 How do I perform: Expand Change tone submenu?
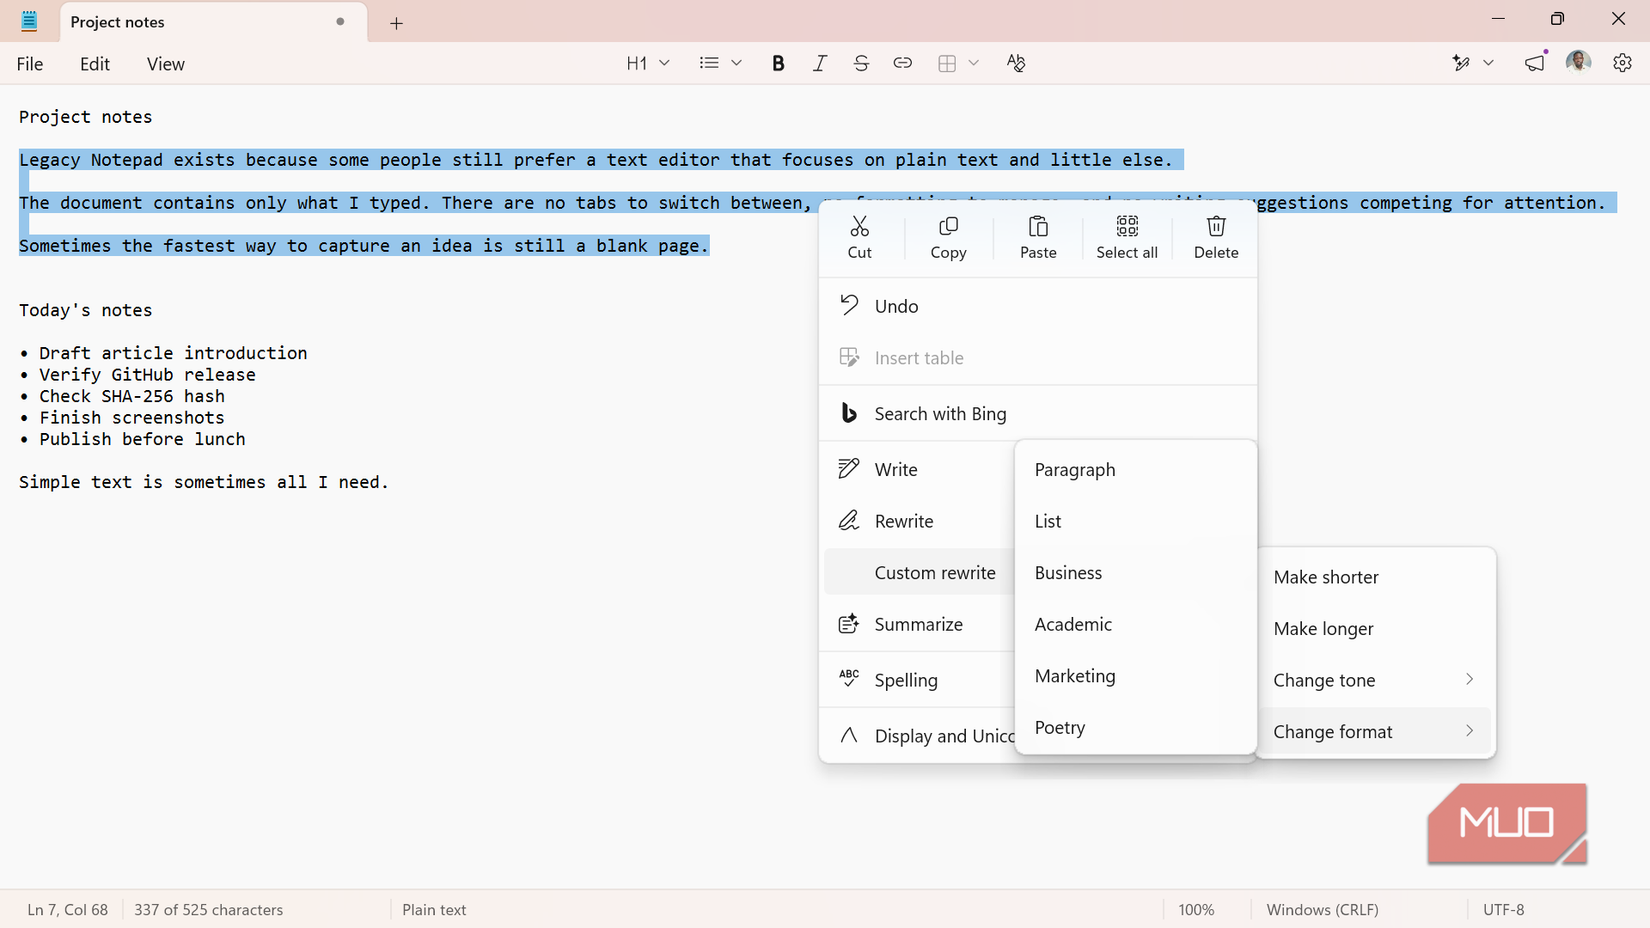1375,680
